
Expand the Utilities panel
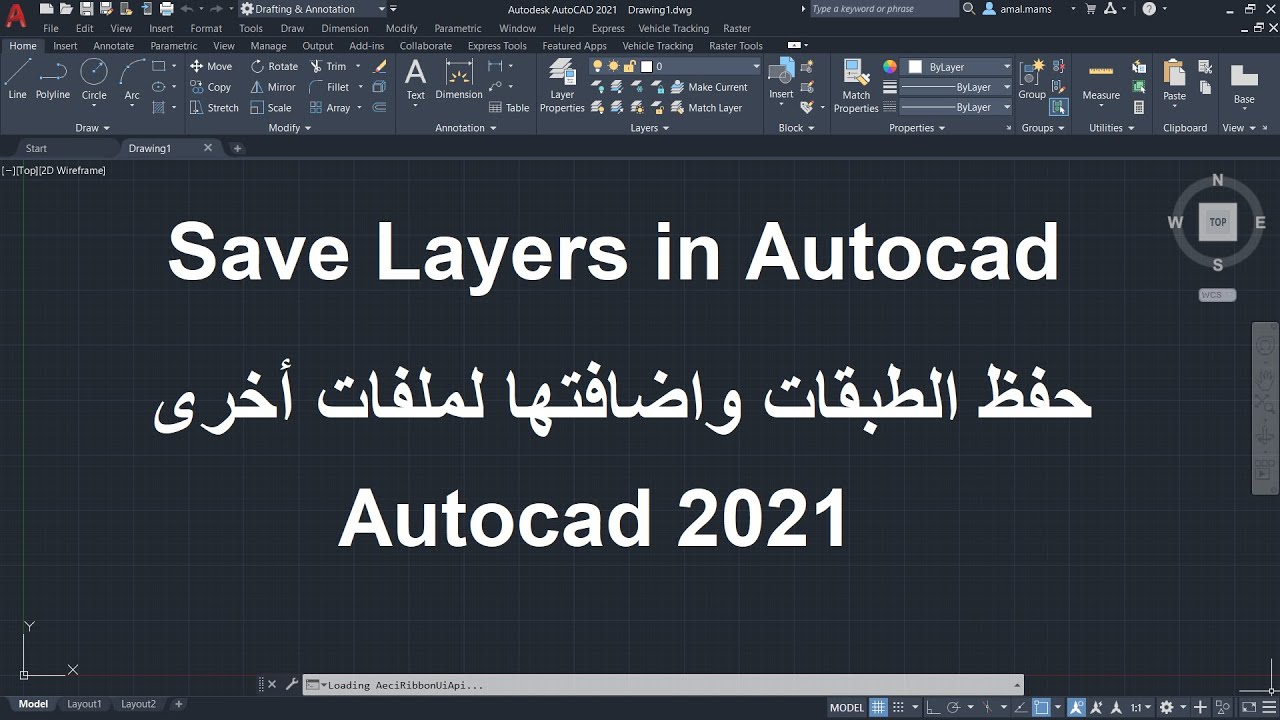[1111, 128]
